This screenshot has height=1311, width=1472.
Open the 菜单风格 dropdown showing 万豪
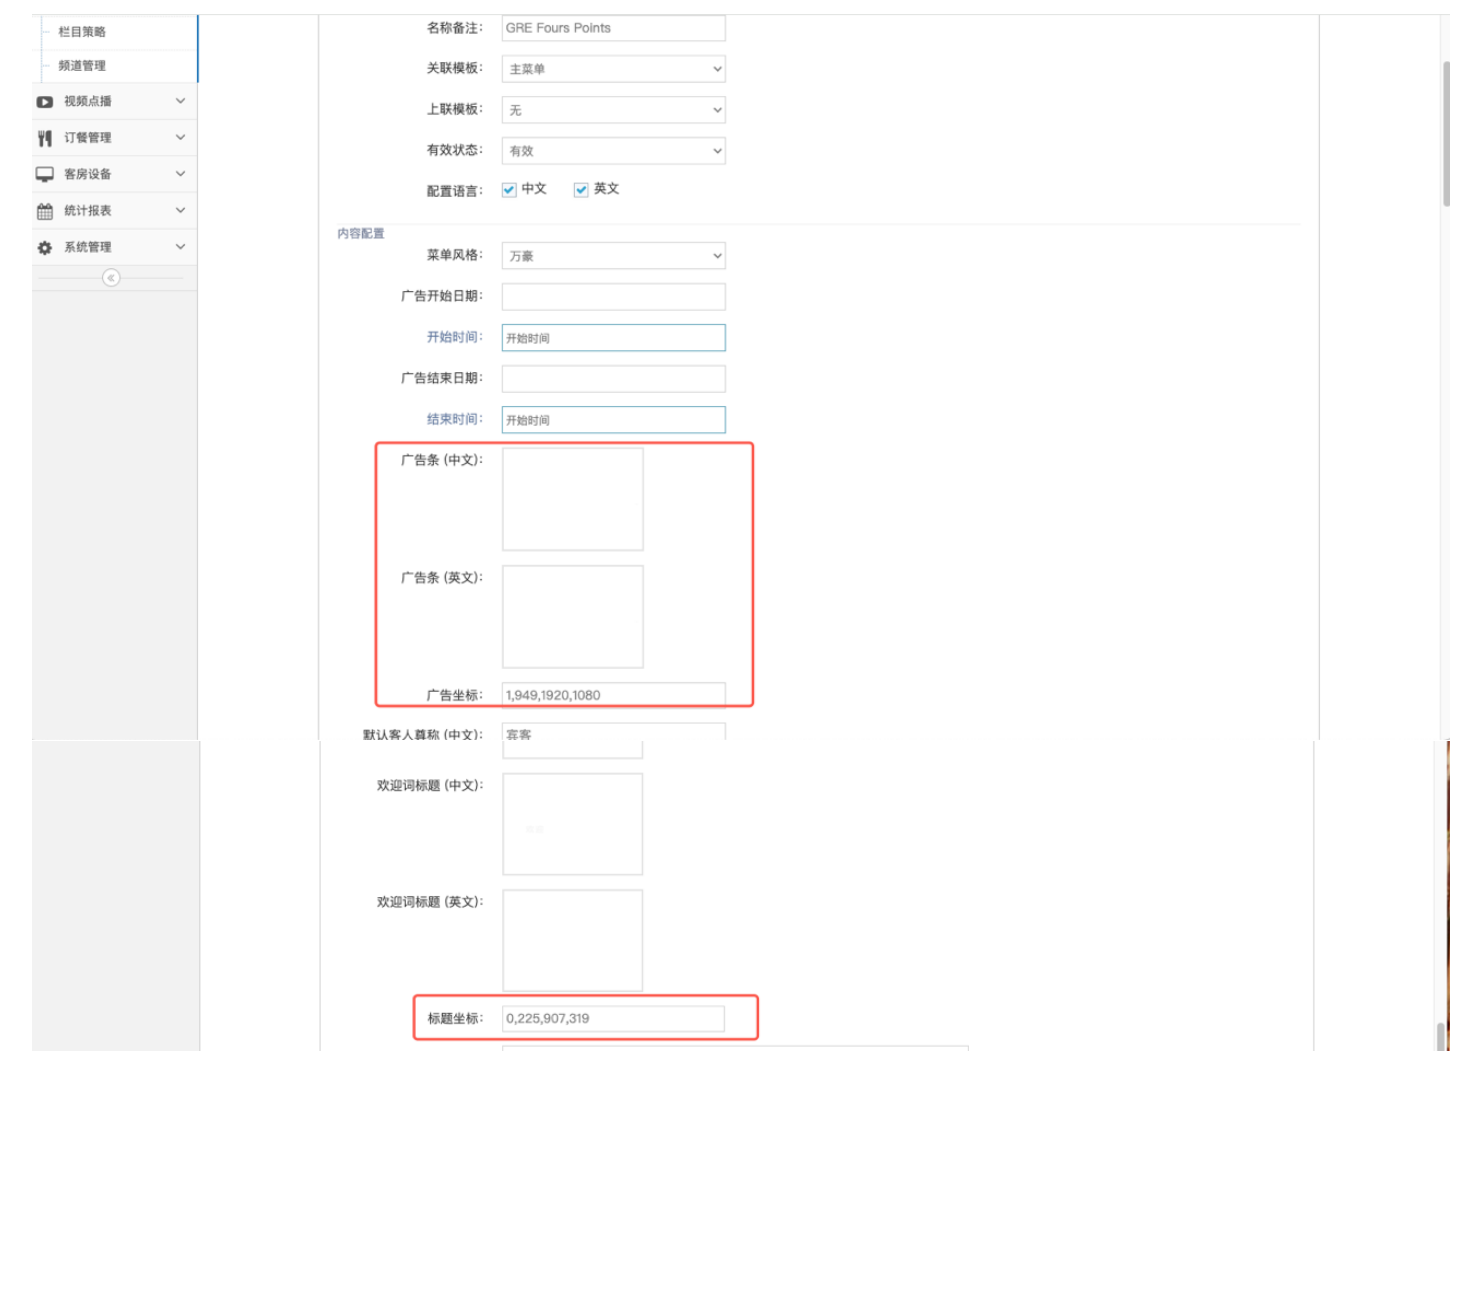[613, 256]
